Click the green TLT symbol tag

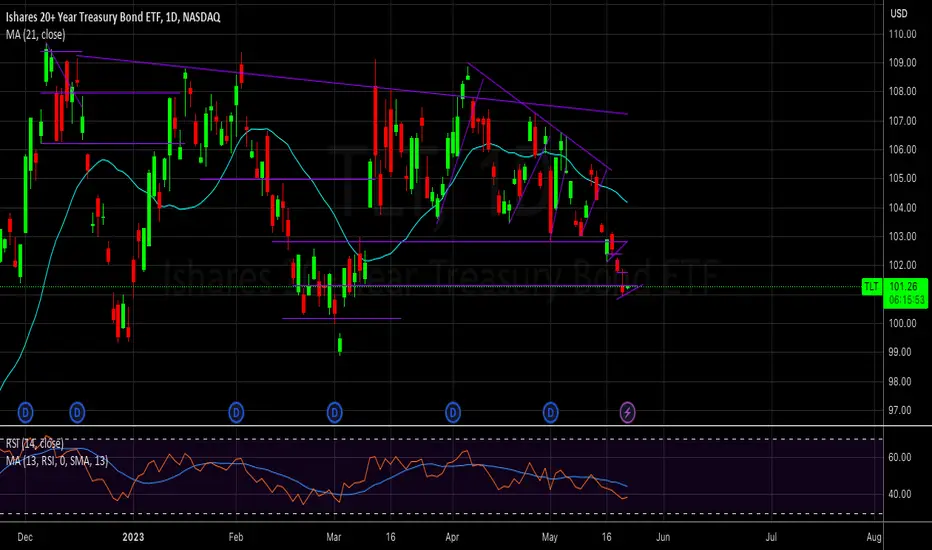[x=871, y=287]
